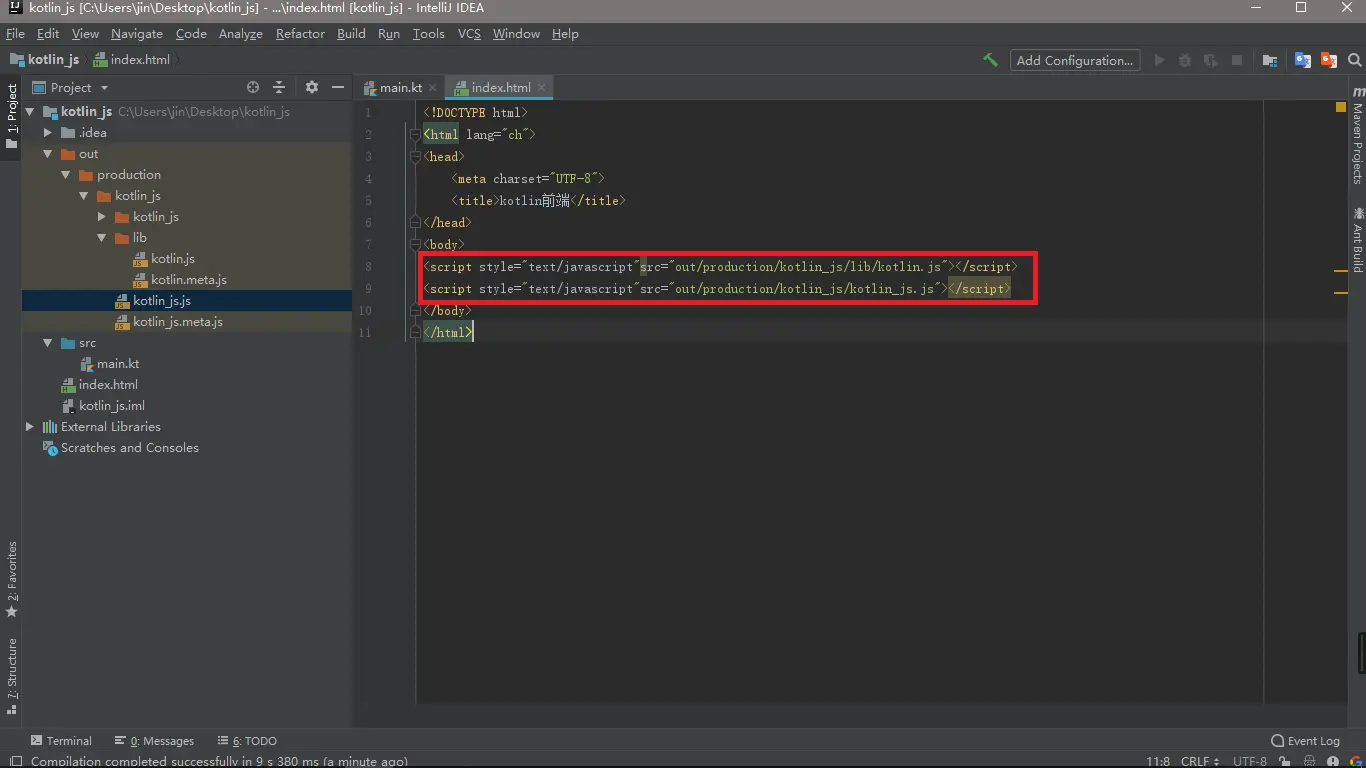Fold the head tag block at line 3
The width and height of the screenshot is (1366, 768).
415,157
